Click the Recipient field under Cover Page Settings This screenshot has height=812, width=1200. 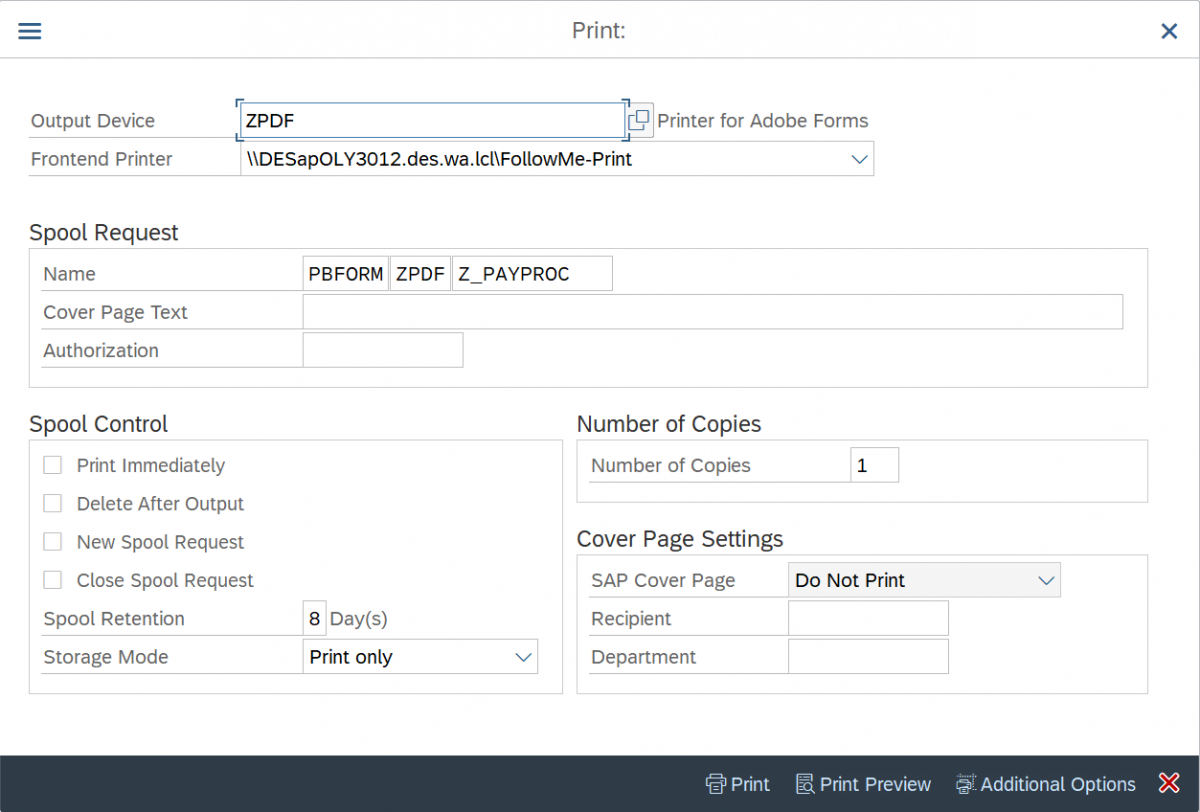(x=867, y=618)
